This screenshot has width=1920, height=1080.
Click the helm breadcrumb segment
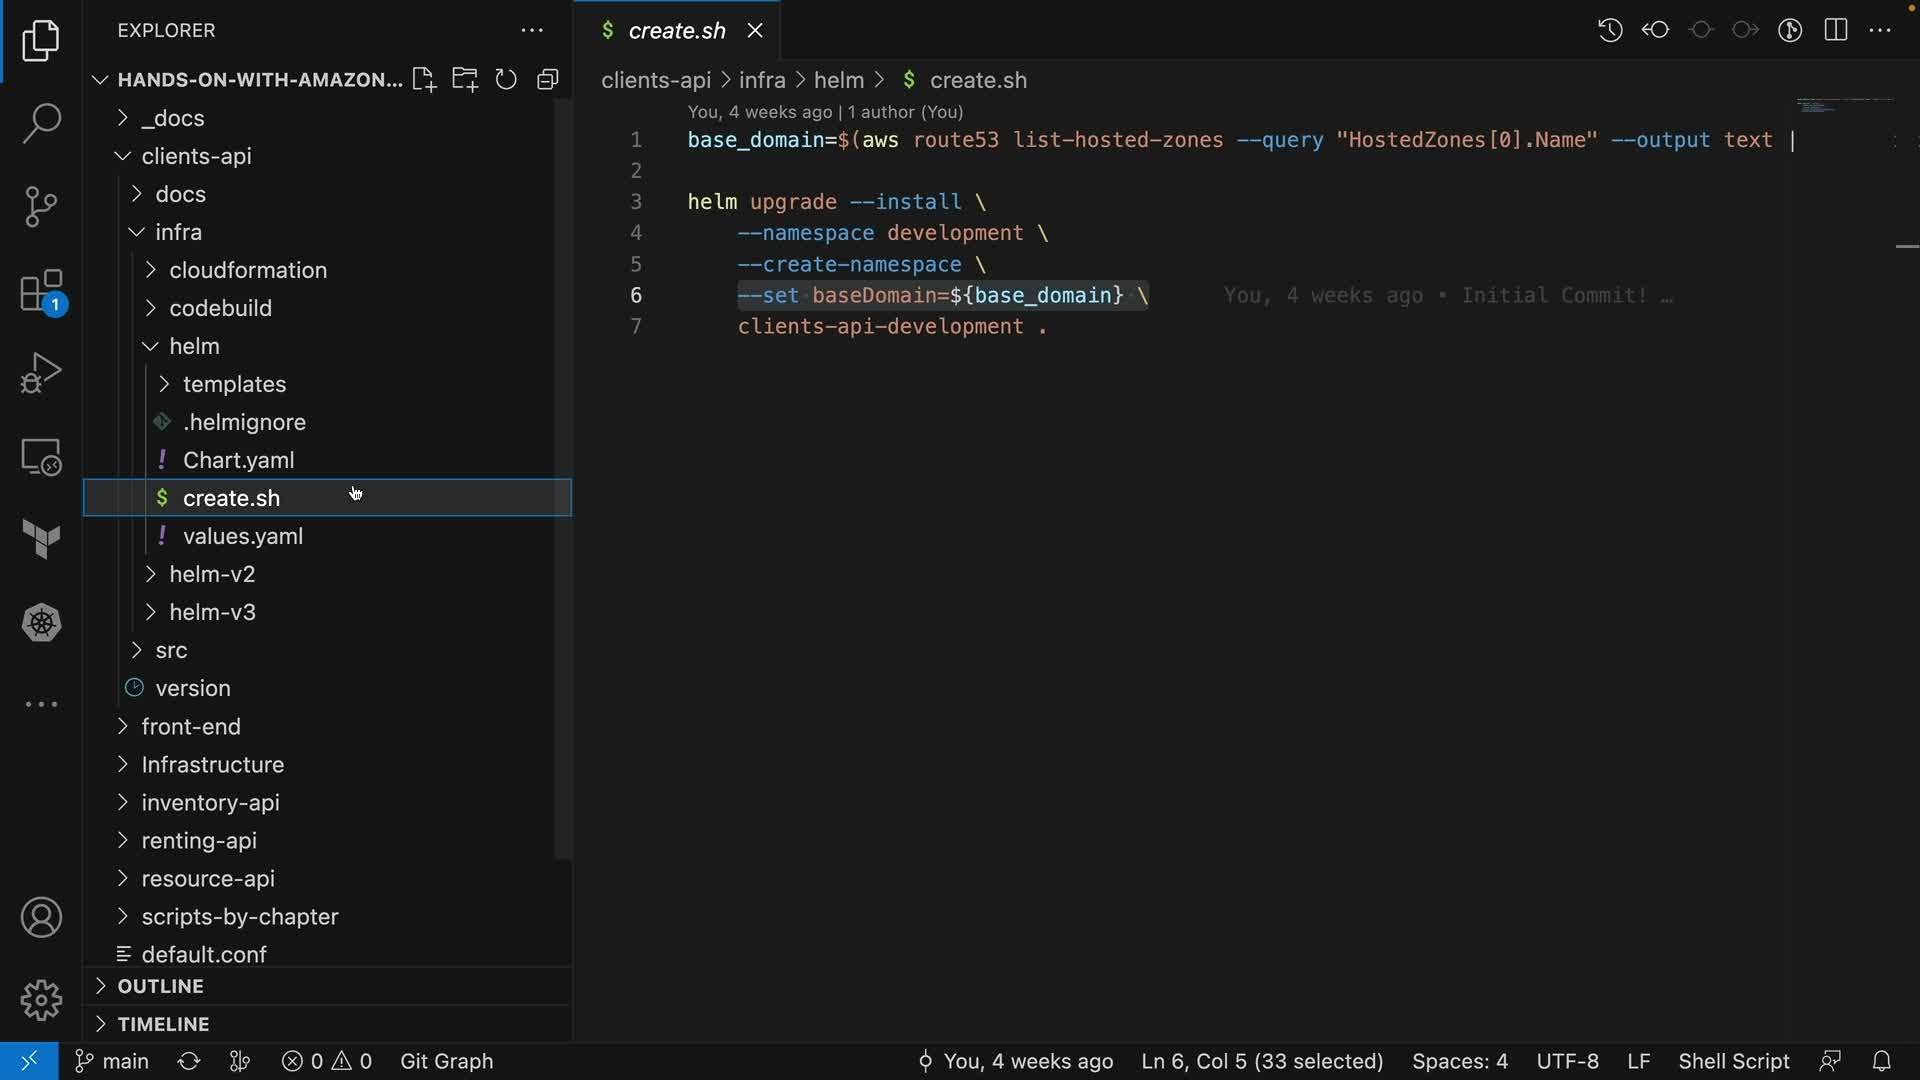click(838, 80)
